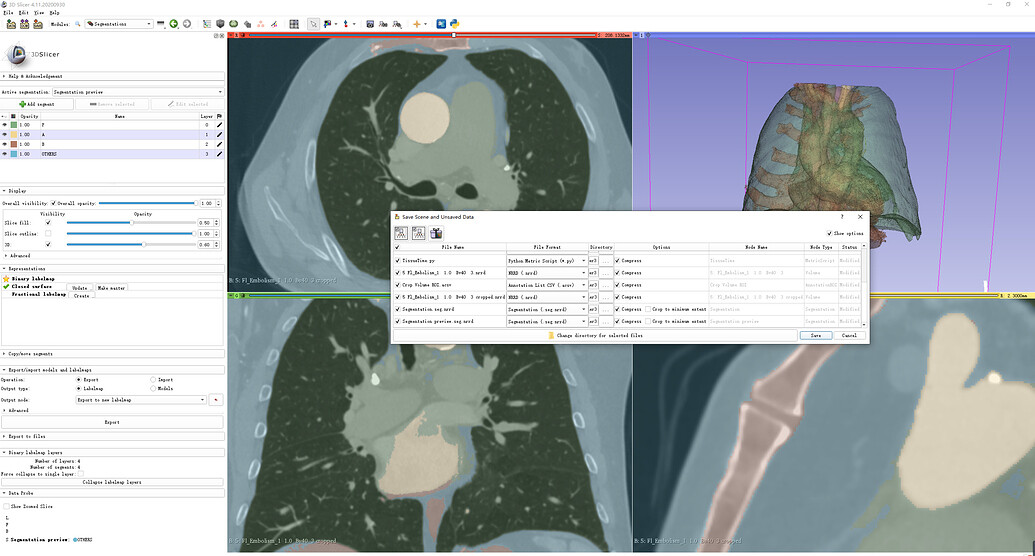Click the pencil icon in segment OTHERS row

(x=219, y=154)
